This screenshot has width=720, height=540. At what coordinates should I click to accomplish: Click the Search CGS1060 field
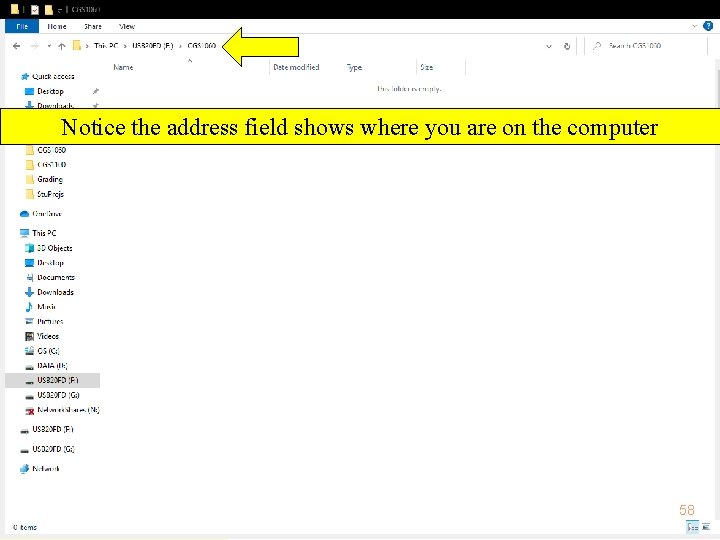tap(647, 46)
